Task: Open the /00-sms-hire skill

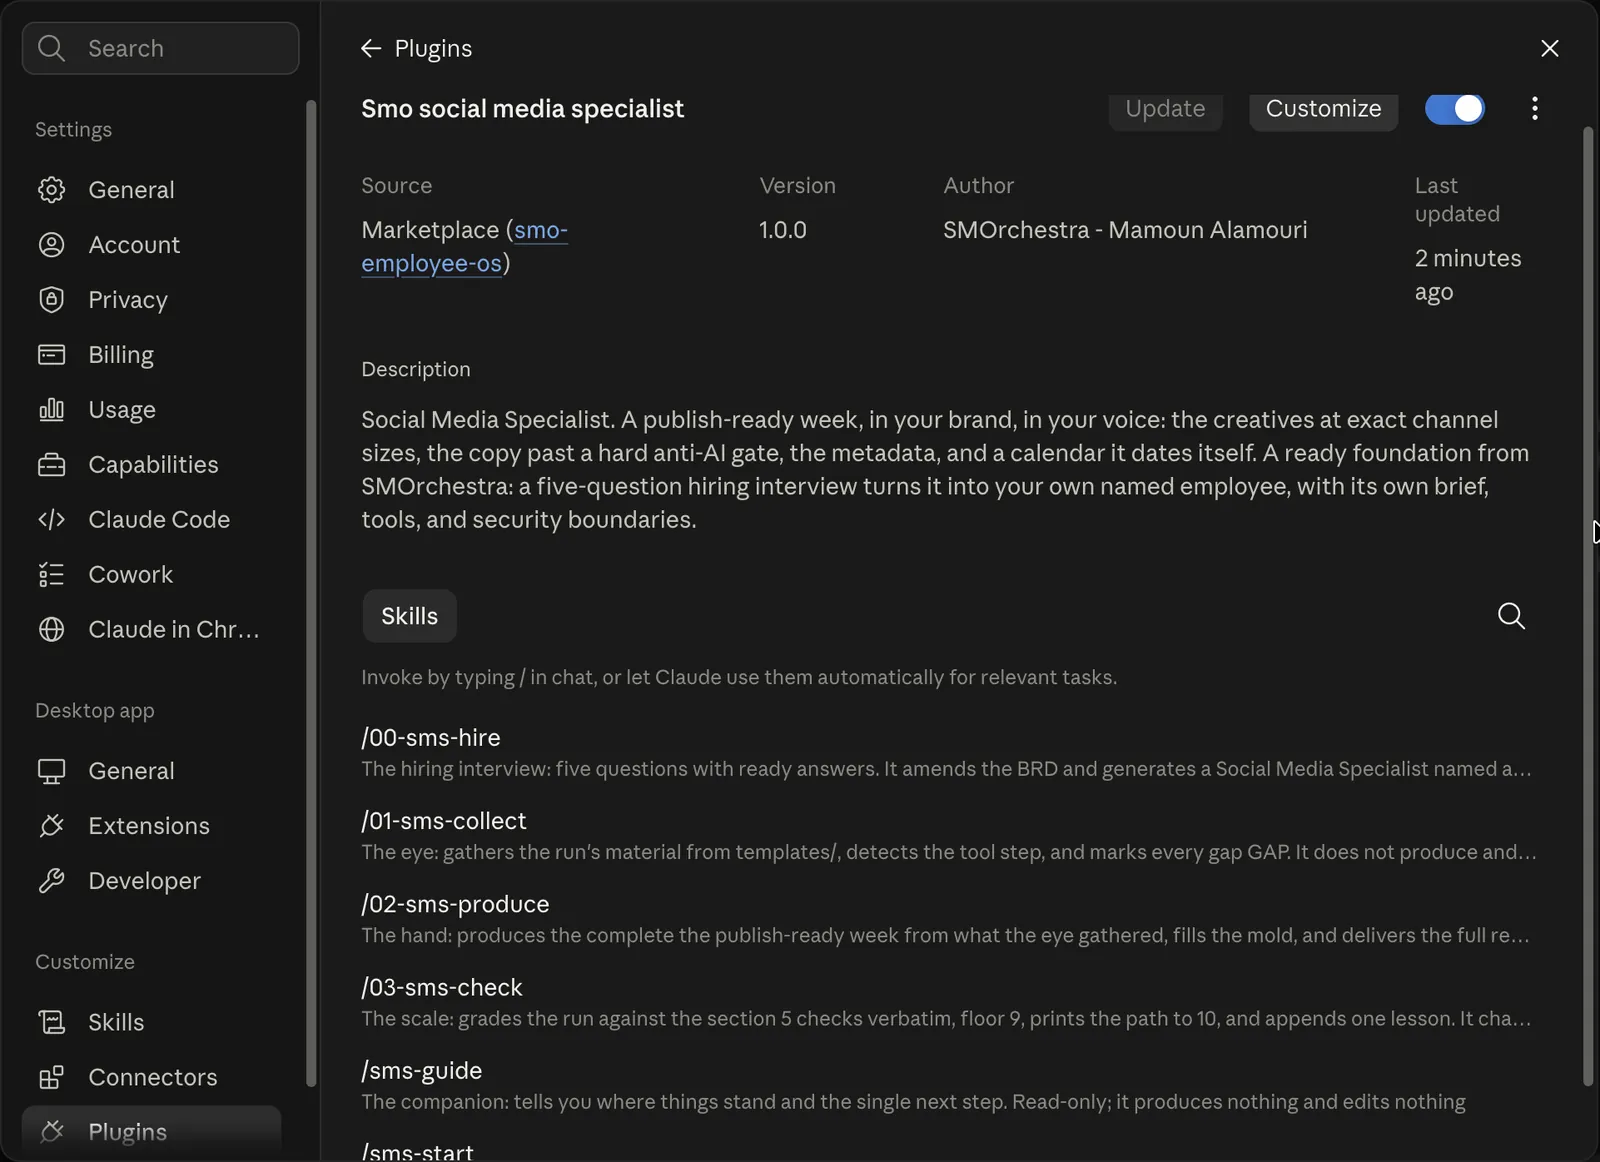Action: pos(947,752)
